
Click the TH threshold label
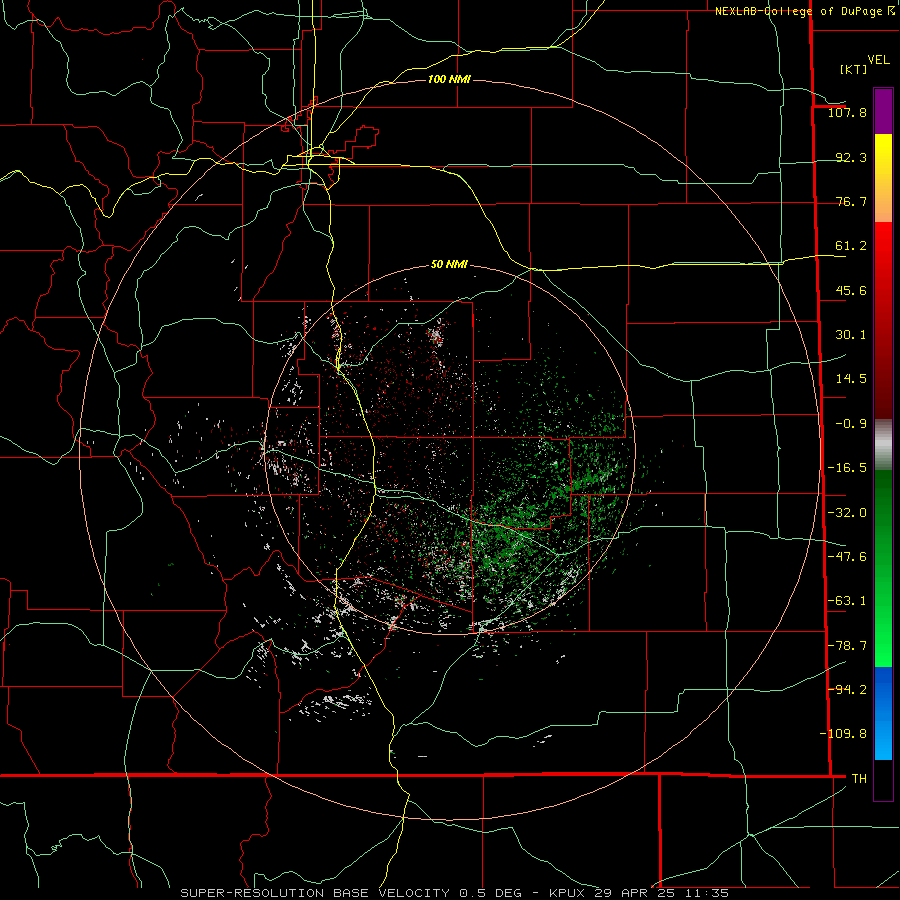point(859,779)
